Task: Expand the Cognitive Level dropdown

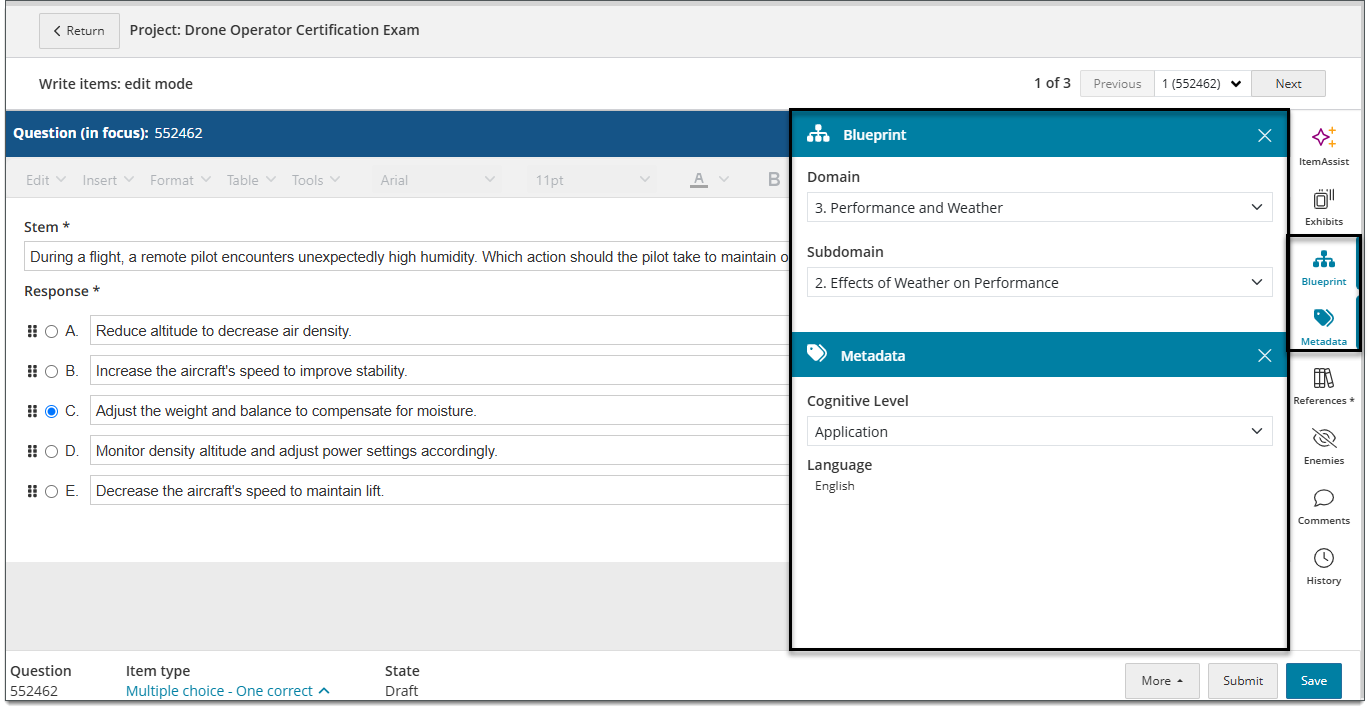Action: pos(1040,431)
